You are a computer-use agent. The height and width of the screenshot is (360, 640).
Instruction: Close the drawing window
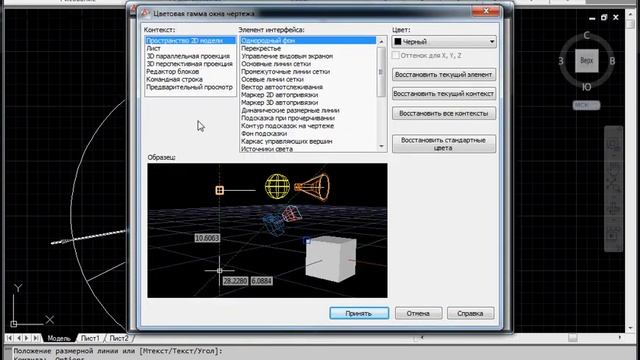tap(616, 17)
